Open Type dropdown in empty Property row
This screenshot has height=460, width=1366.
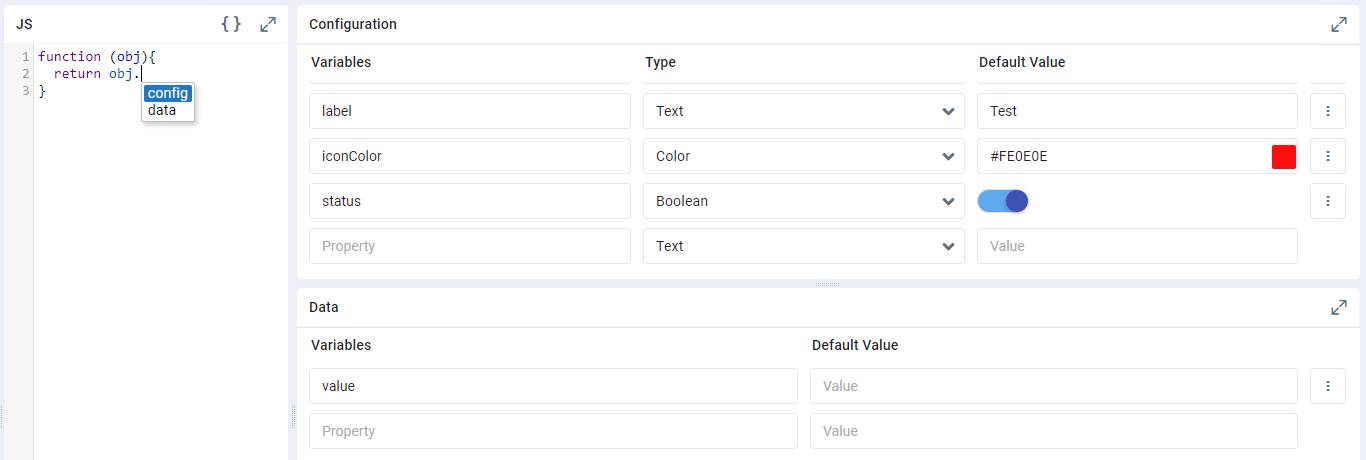pyautogui.click(x=803, y=246)
